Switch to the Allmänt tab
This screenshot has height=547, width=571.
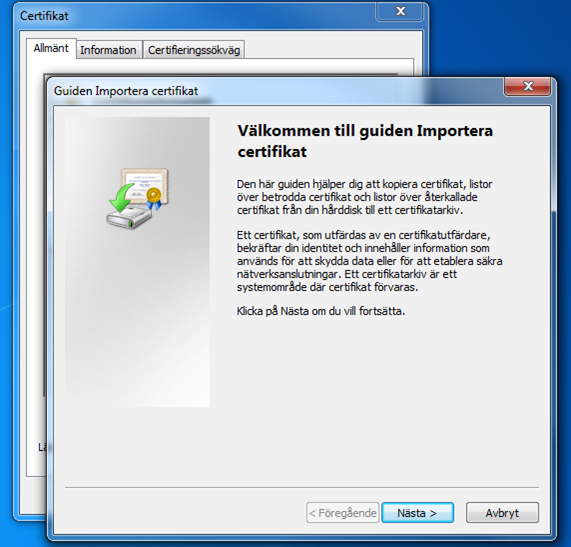tap(51, 48)
